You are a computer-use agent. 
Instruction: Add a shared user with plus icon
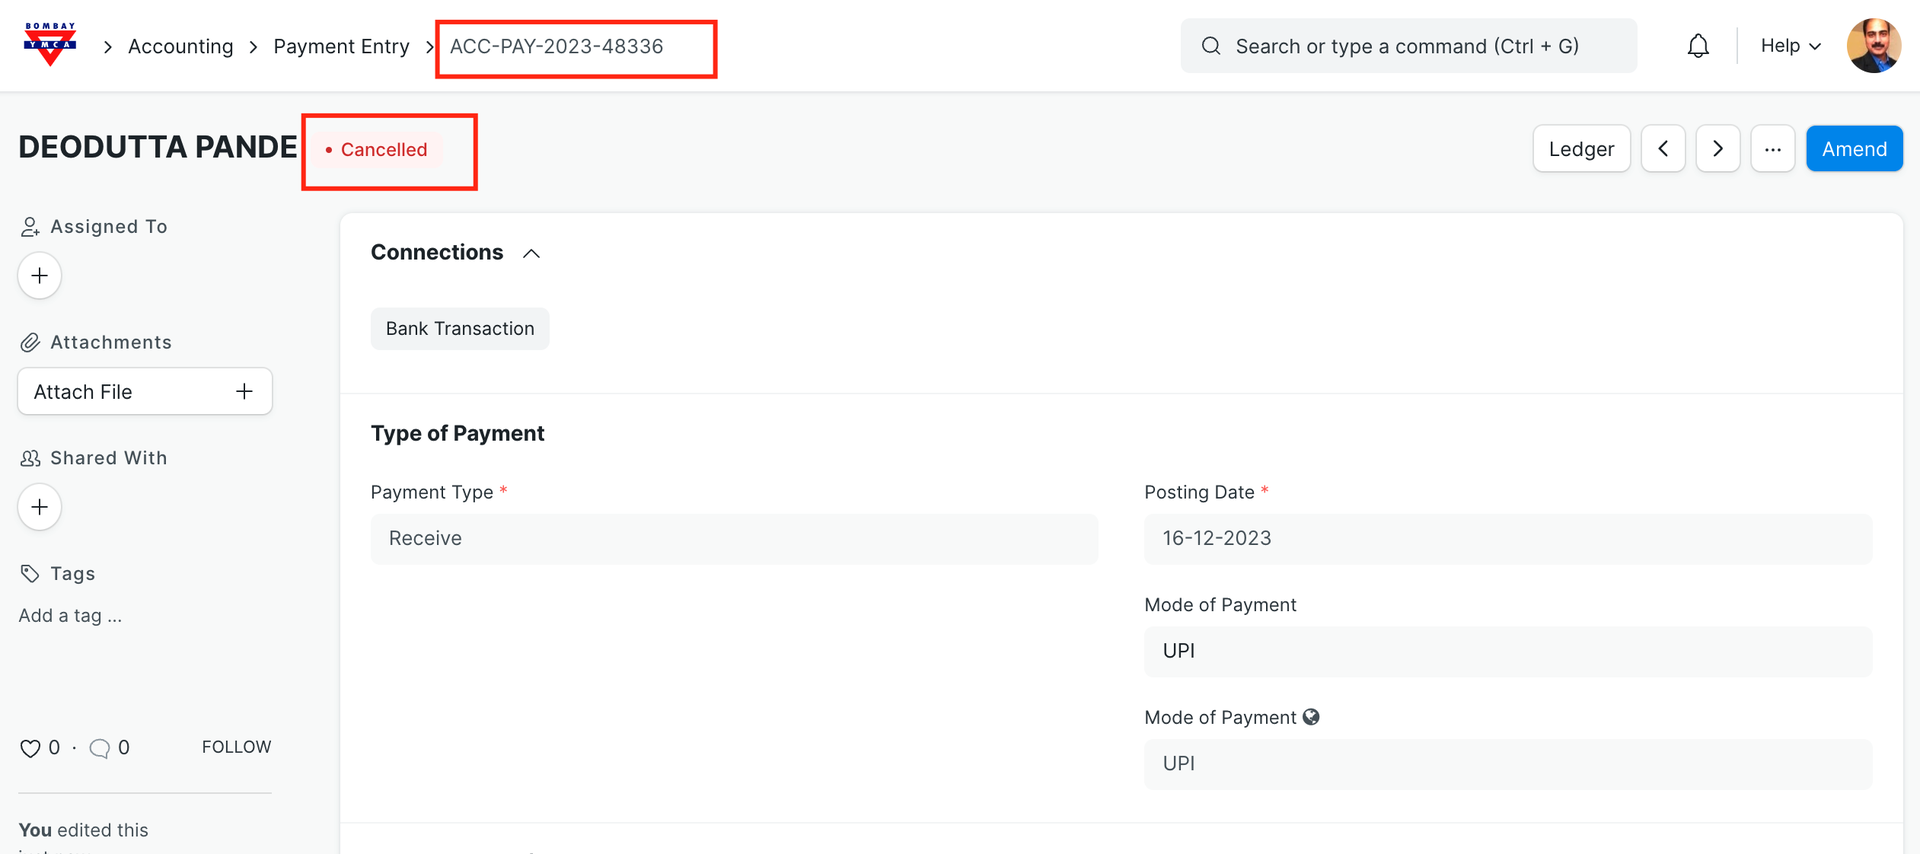point(40,507)
